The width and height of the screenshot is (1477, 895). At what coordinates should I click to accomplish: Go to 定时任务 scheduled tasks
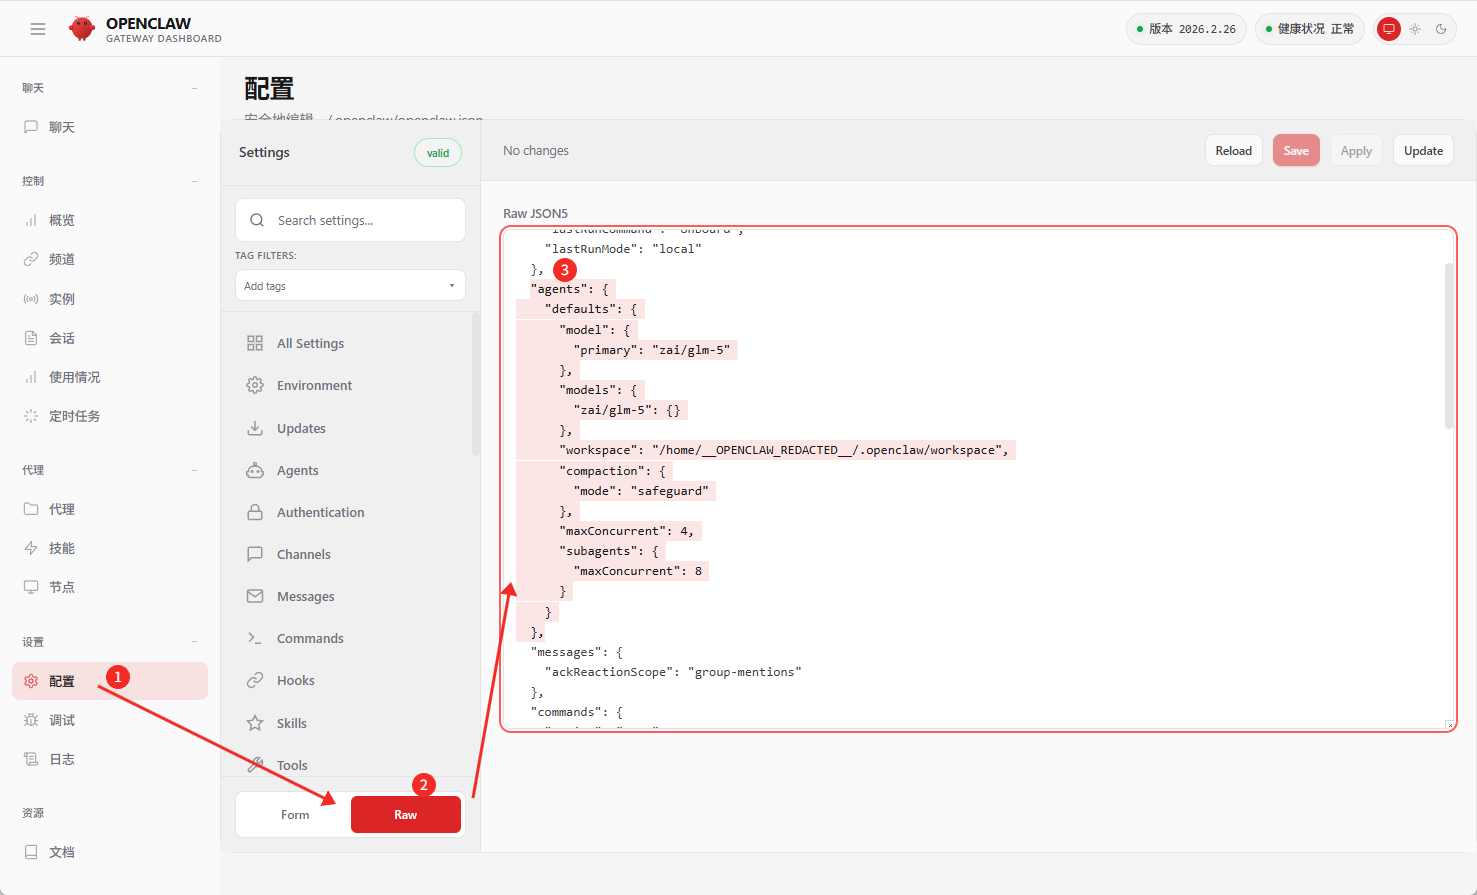(x=74, y=417)
